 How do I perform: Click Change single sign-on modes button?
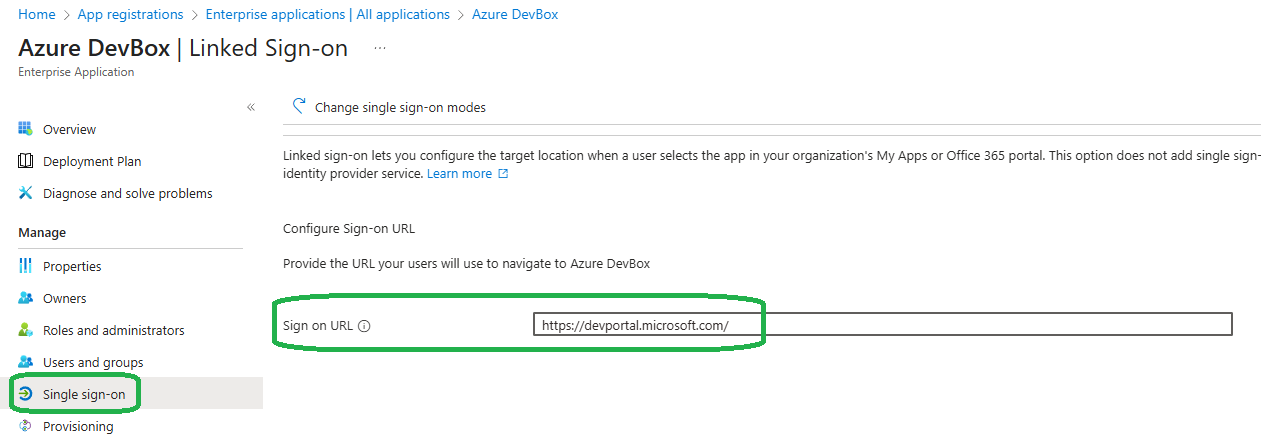[400, 107]
